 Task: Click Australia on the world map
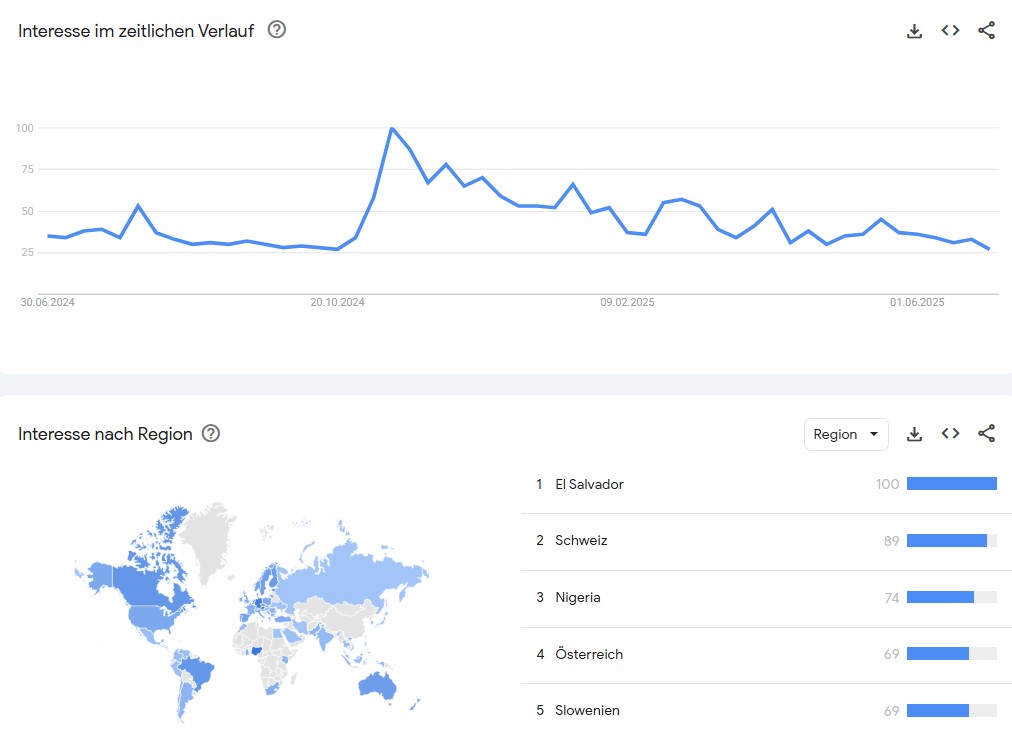pos(376,685)
